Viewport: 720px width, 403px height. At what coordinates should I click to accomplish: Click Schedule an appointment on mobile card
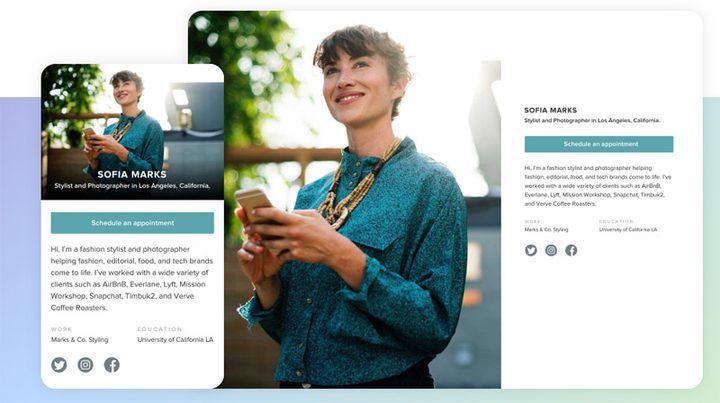point(132,223)
